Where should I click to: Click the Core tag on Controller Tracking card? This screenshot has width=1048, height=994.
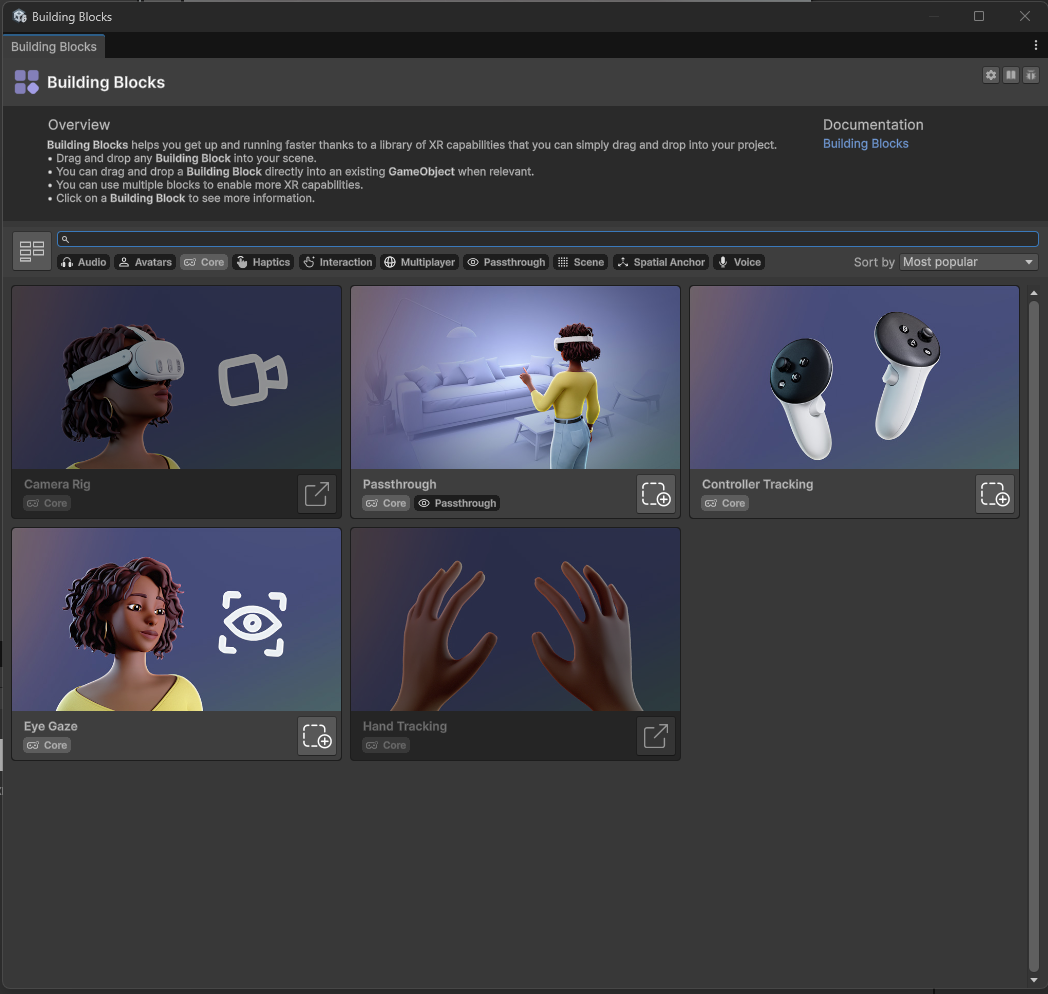tap(725, 503)
